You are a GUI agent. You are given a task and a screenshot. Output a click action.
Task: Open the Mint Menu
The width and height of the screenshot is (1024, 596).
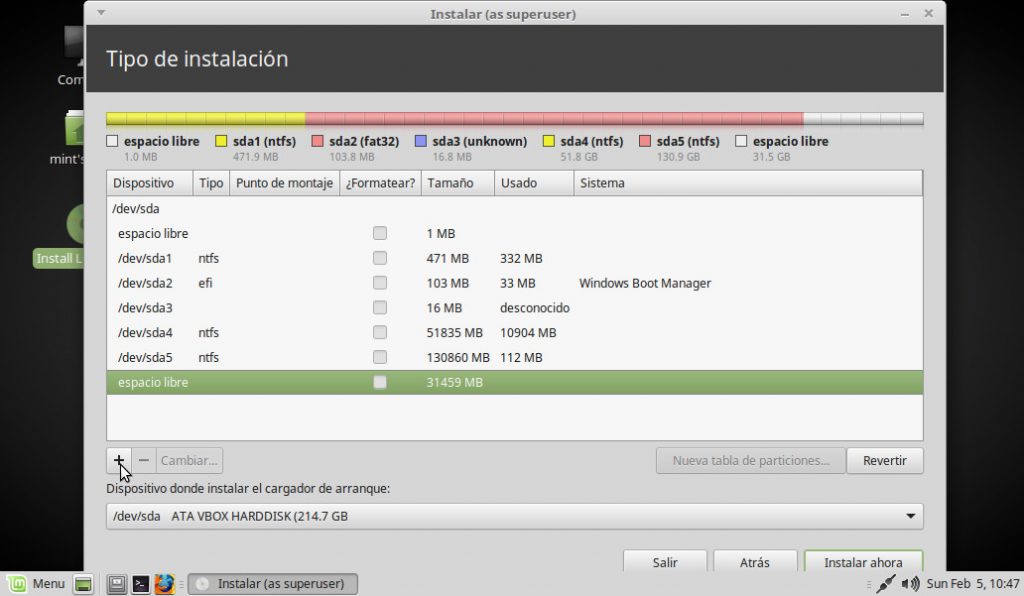tap(36, 584)
